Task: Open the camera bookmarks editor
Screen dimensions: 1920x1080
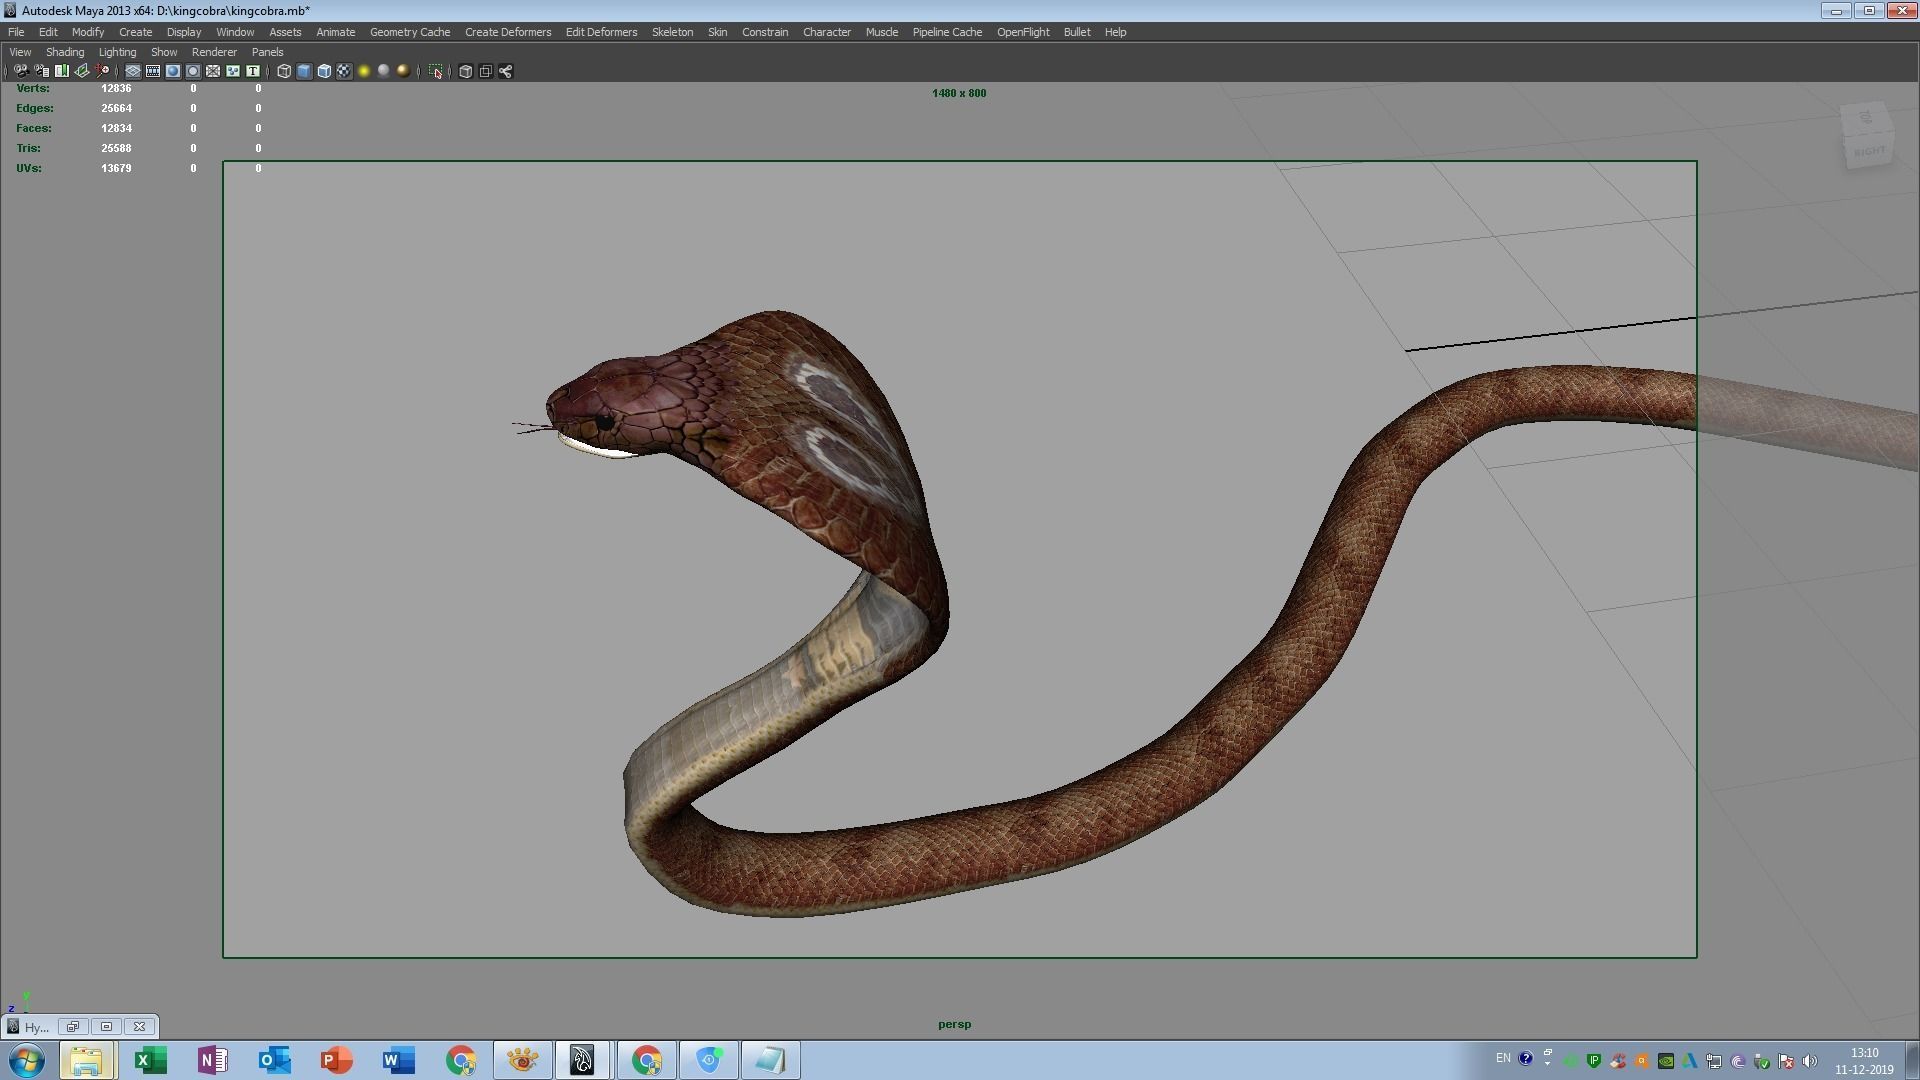Action: [61, 71]
